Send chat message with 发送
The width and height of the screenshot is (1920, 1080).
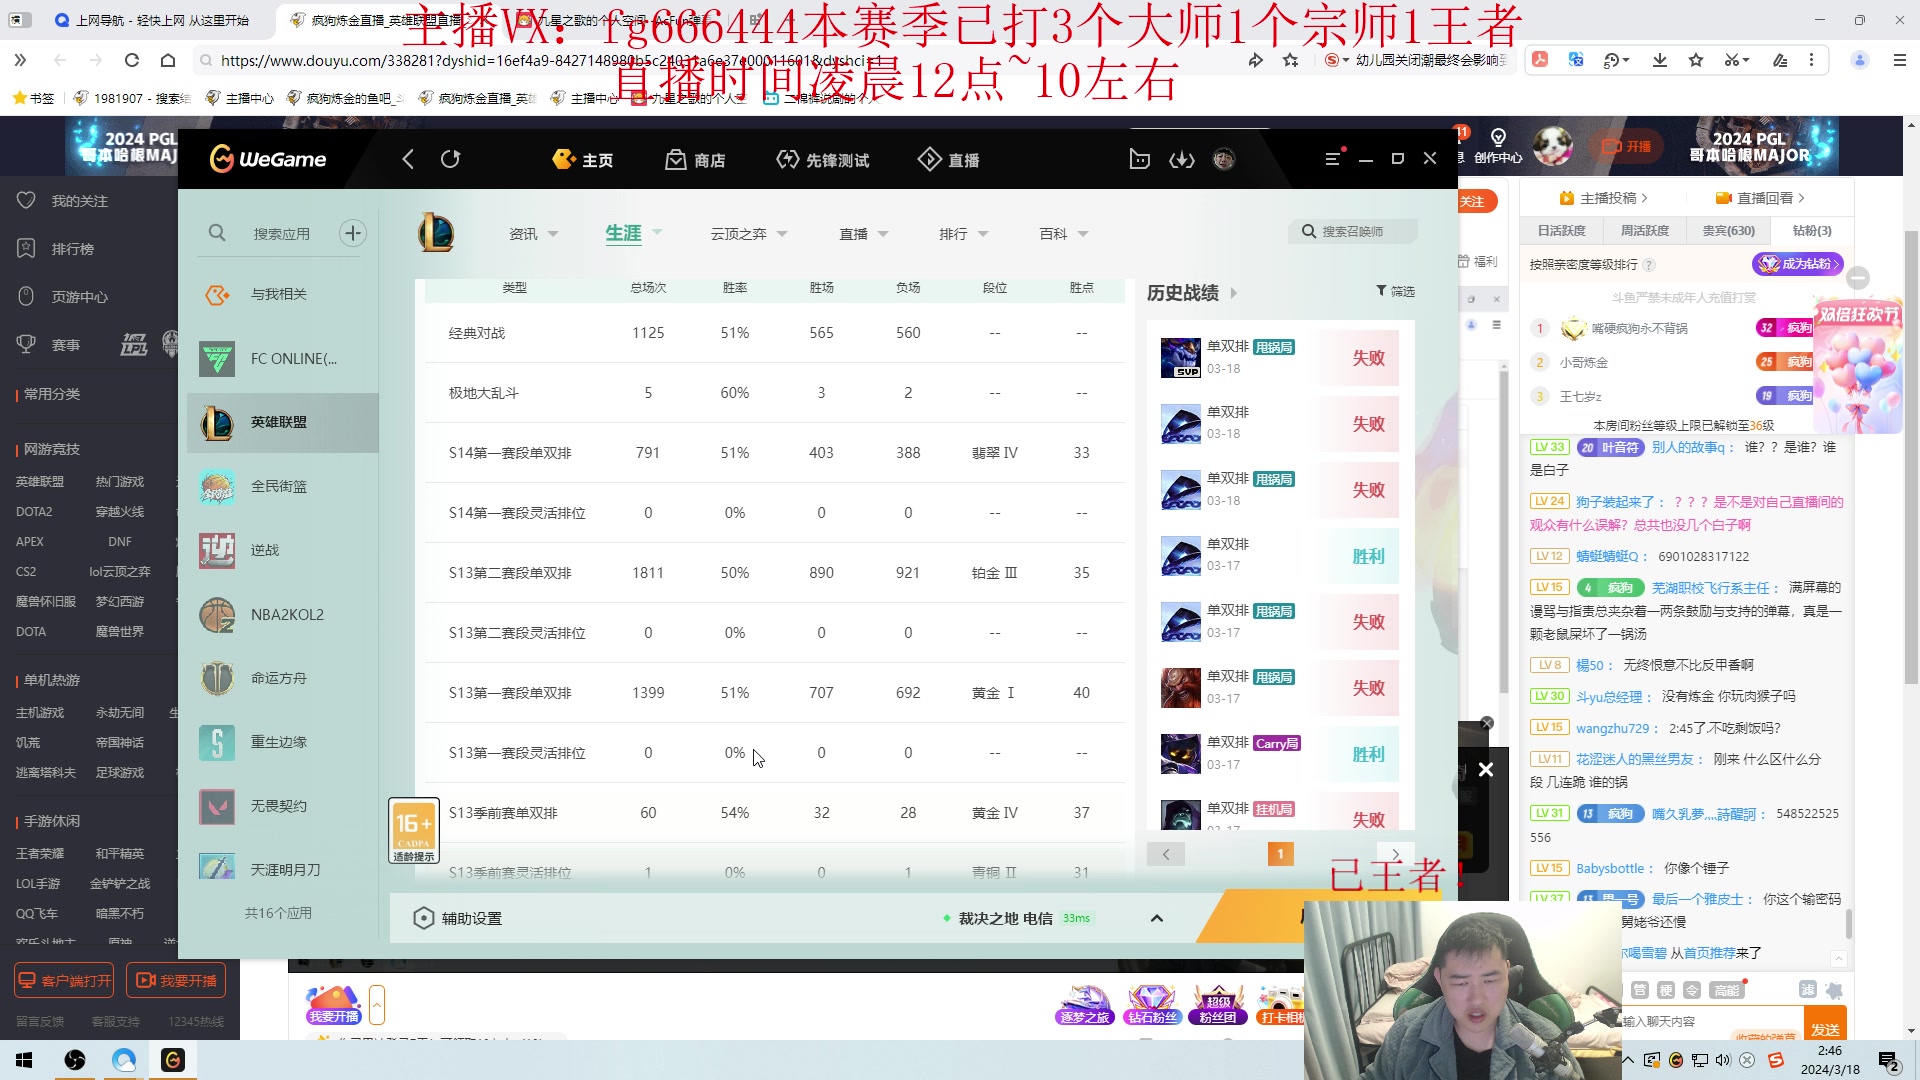1825,1029
